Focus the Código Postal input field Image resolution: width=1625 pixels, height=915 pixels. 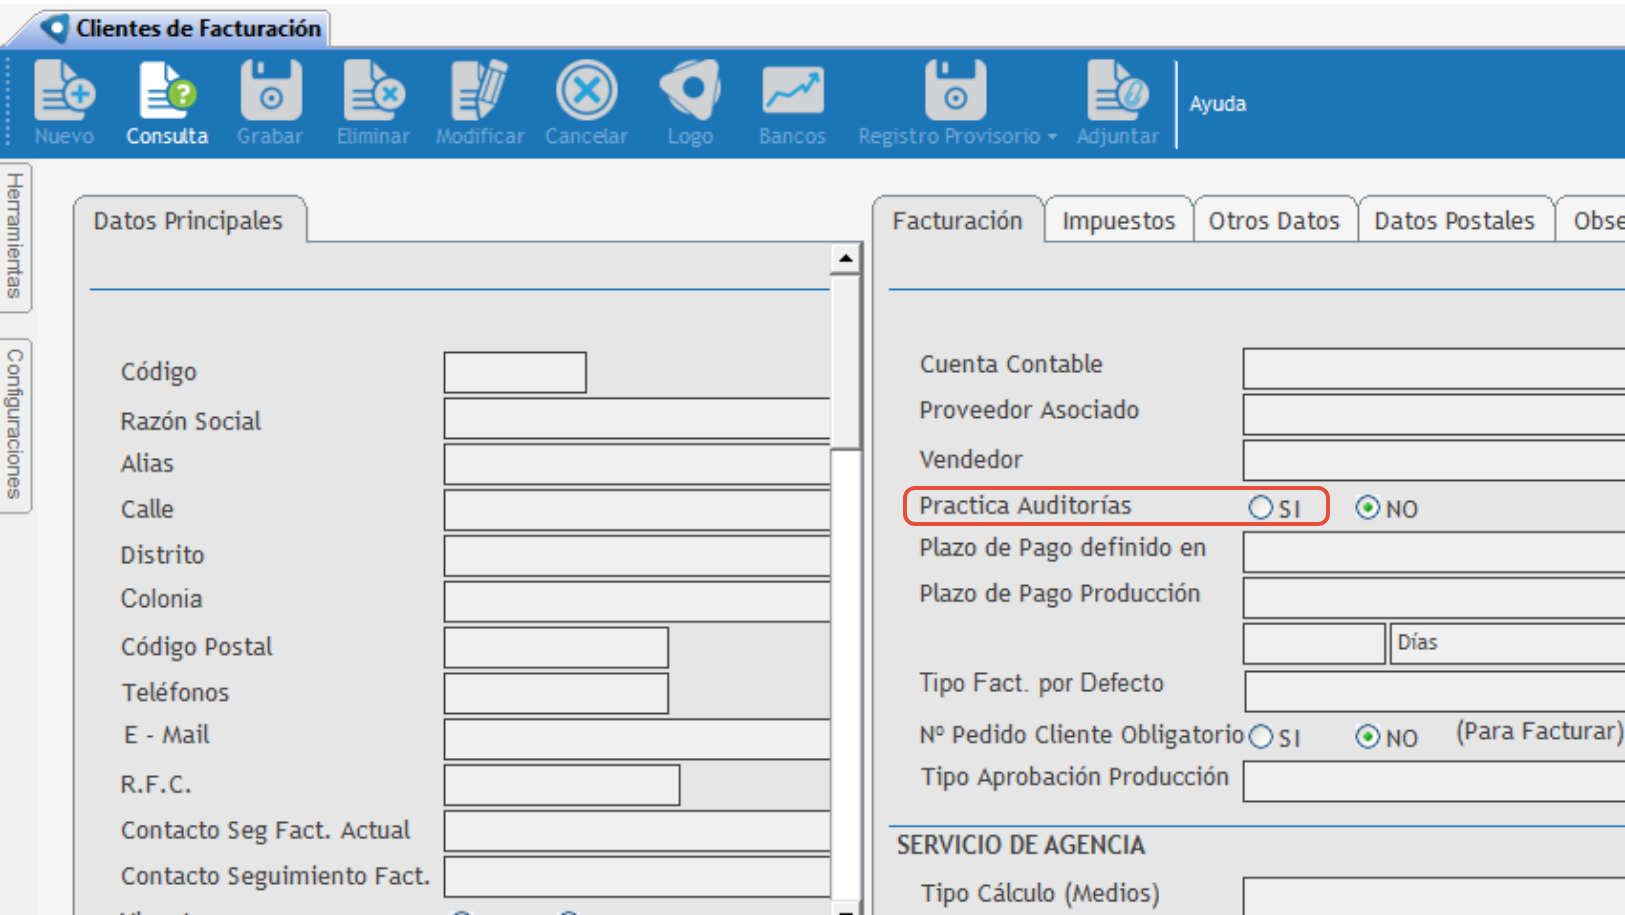point(556,647)
